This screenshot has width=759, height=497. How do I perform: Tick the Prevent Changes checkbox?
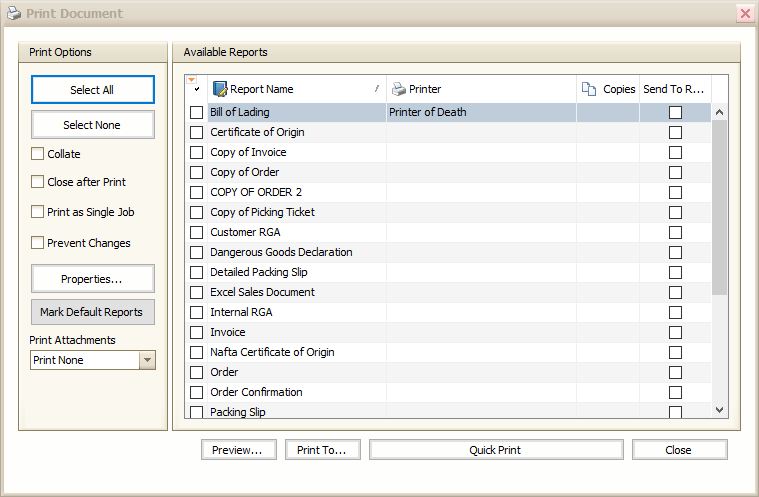pyautogui.click(x=38, y=243)
